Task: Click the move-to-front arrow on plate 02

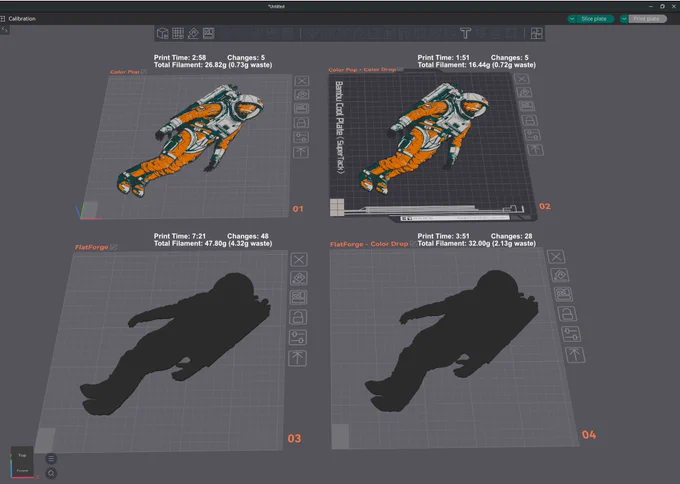Action: [535, 150]
